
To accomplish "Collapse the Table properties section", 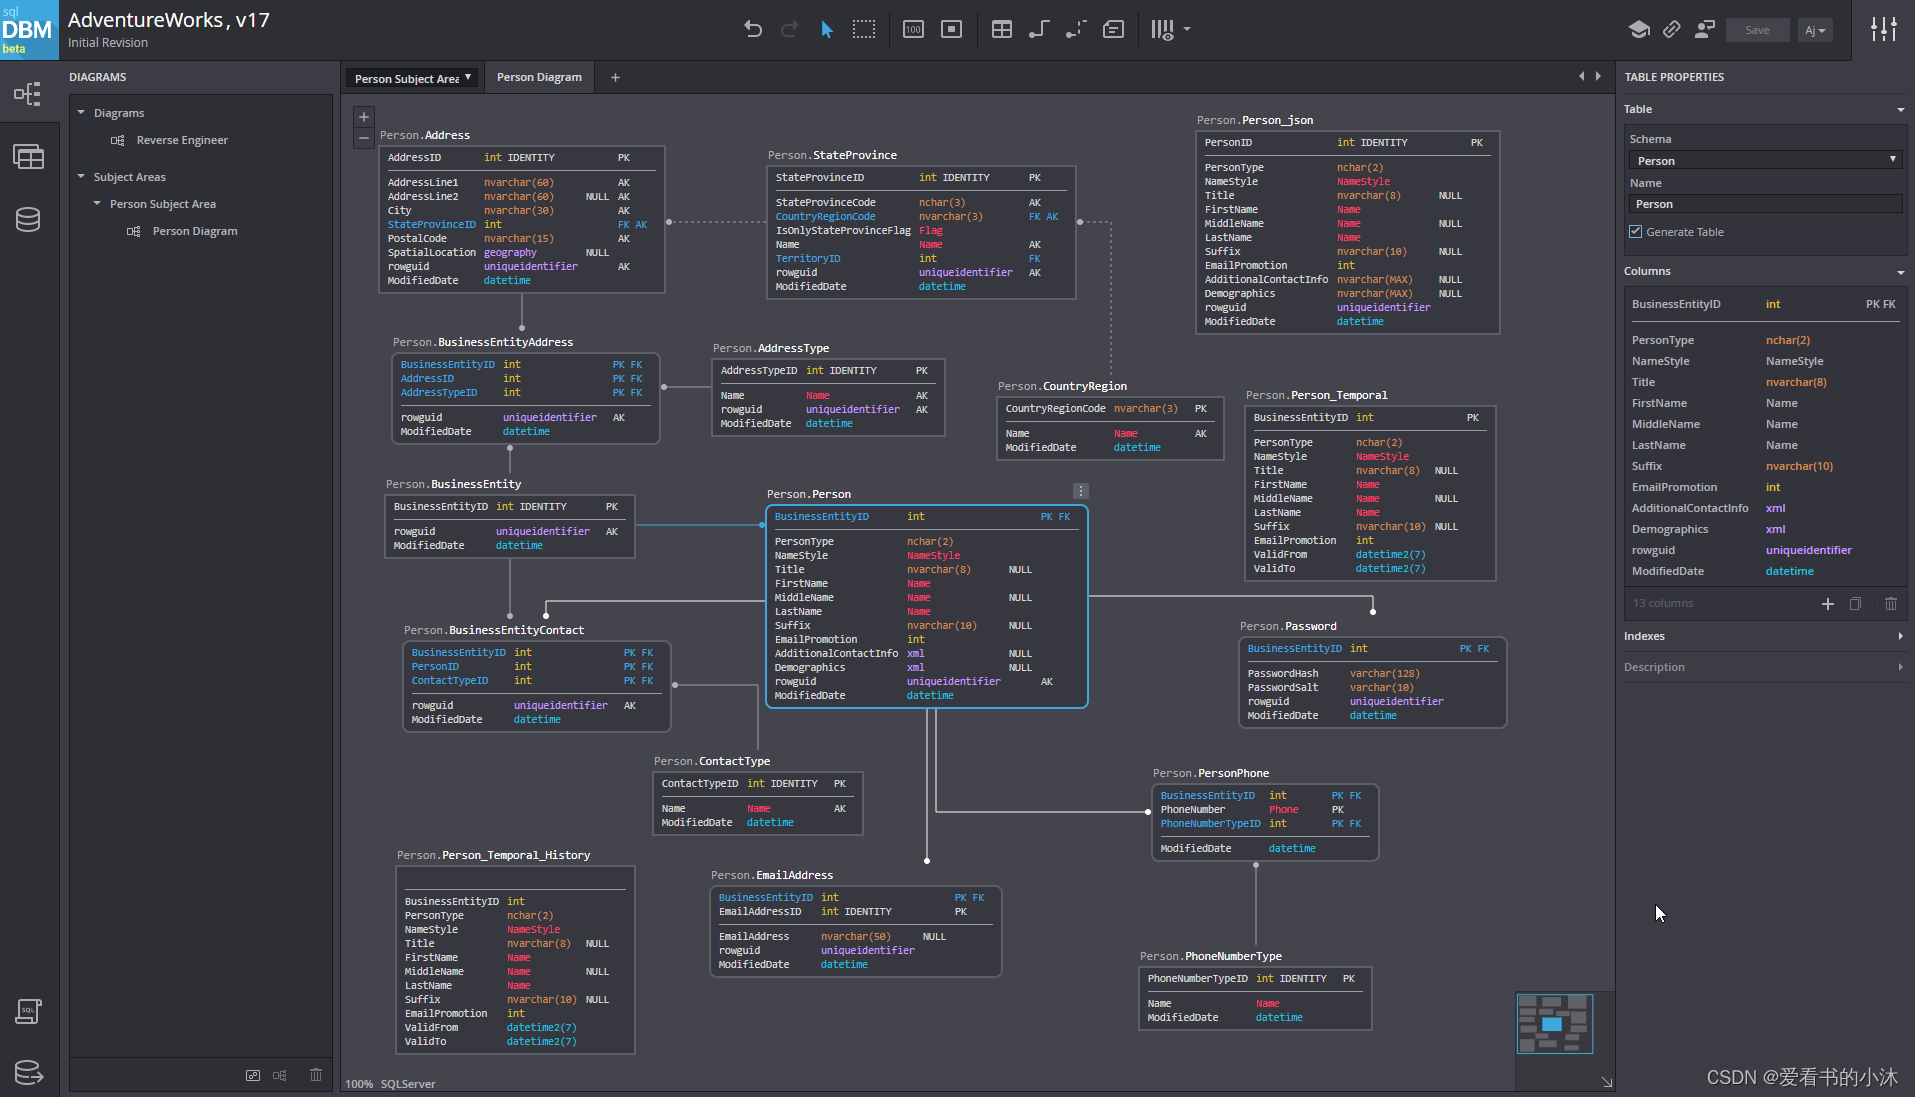I will coord(1900,109).
